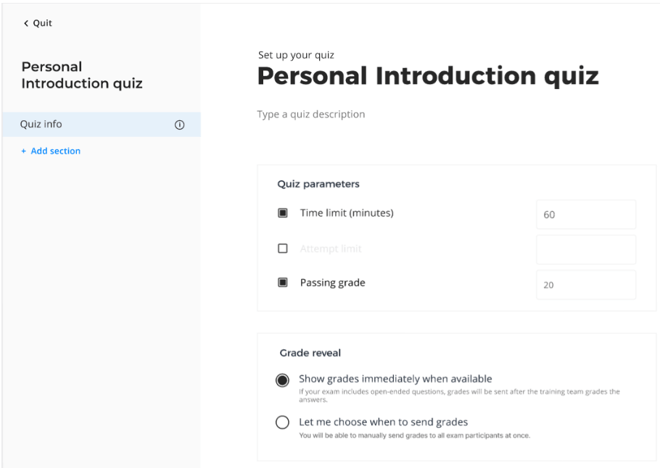Click the empty Attempt limit input field
The width and height of the screenshot is (660, 468).
pos(586,250)
